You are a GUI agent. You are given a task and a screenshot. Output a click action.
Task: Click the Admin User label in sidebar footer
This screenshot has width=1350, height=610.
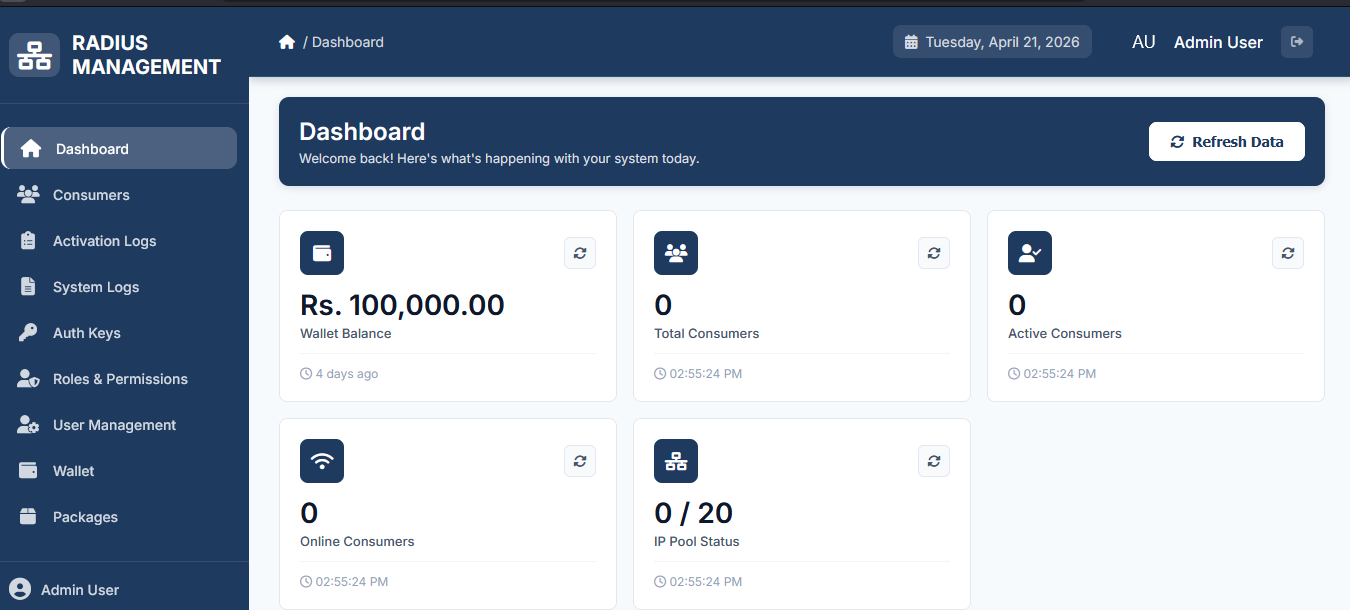click(x=80, y=590)
